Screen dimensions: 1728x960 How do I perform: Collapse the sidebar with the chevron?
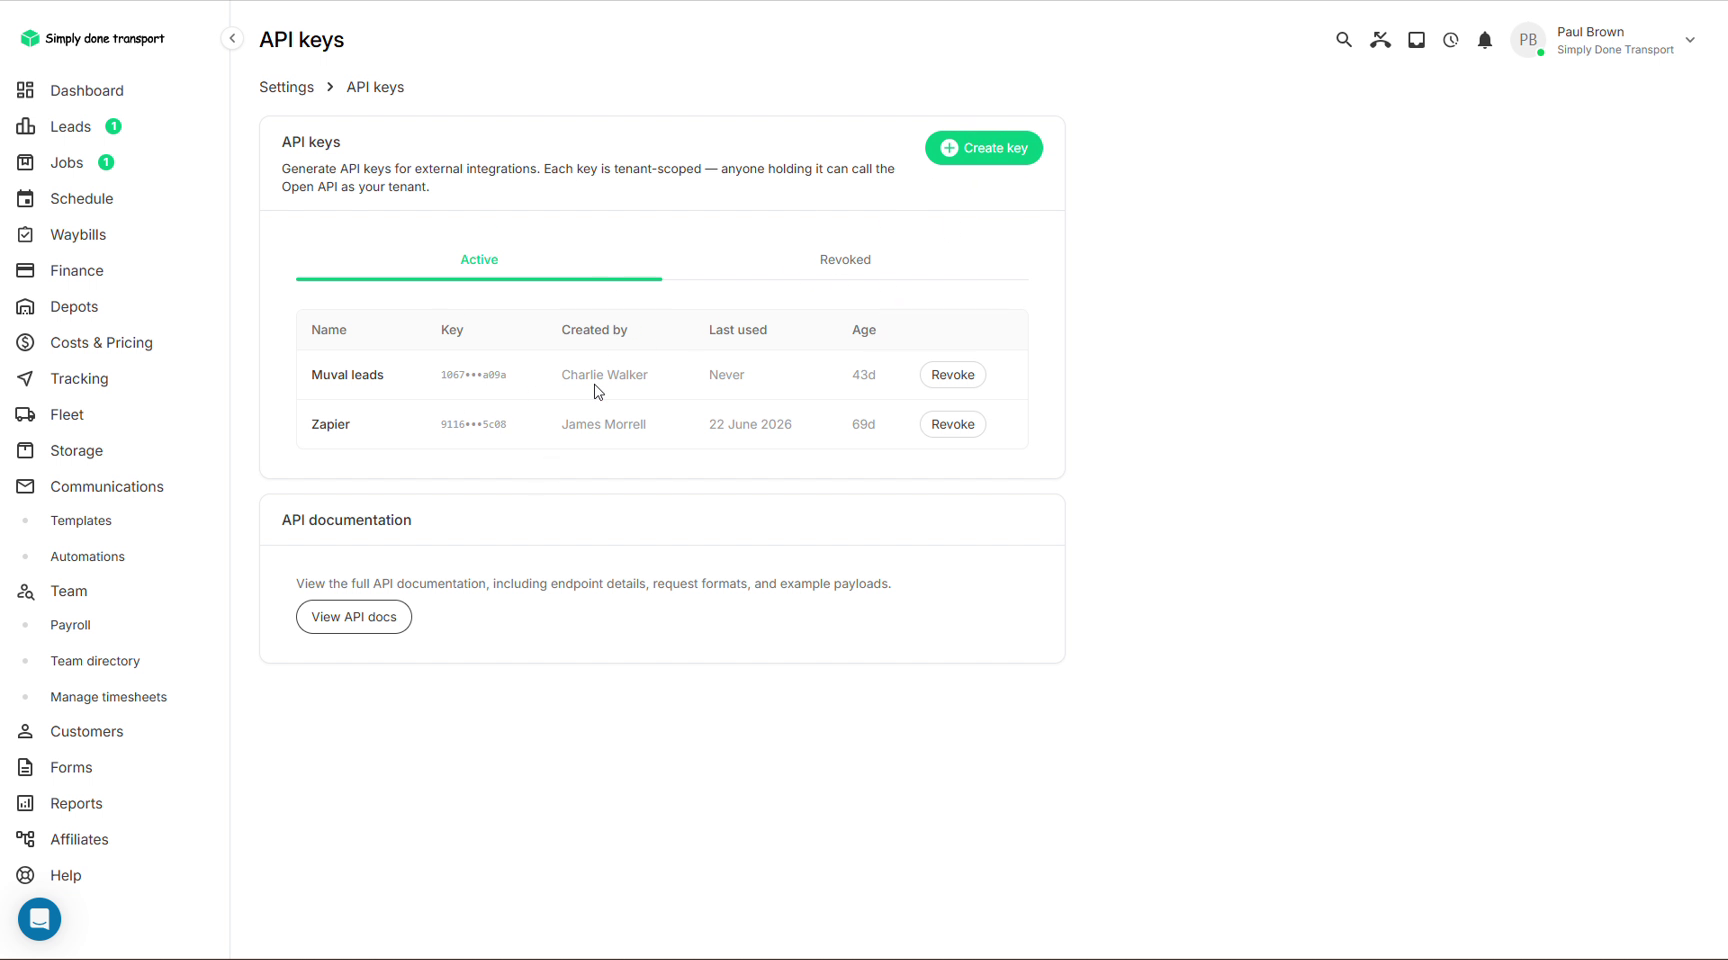(232, 39)
